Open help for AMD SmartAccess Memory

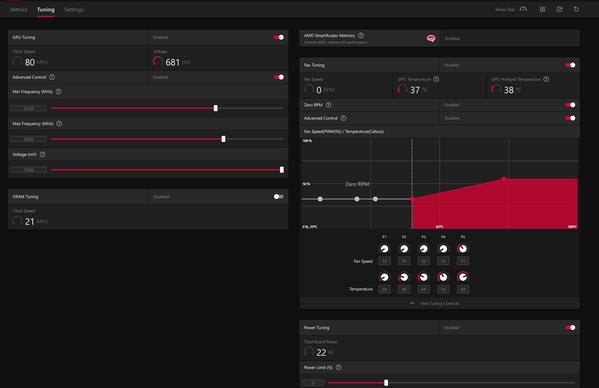pyautogui.click(x=361, y=36)
